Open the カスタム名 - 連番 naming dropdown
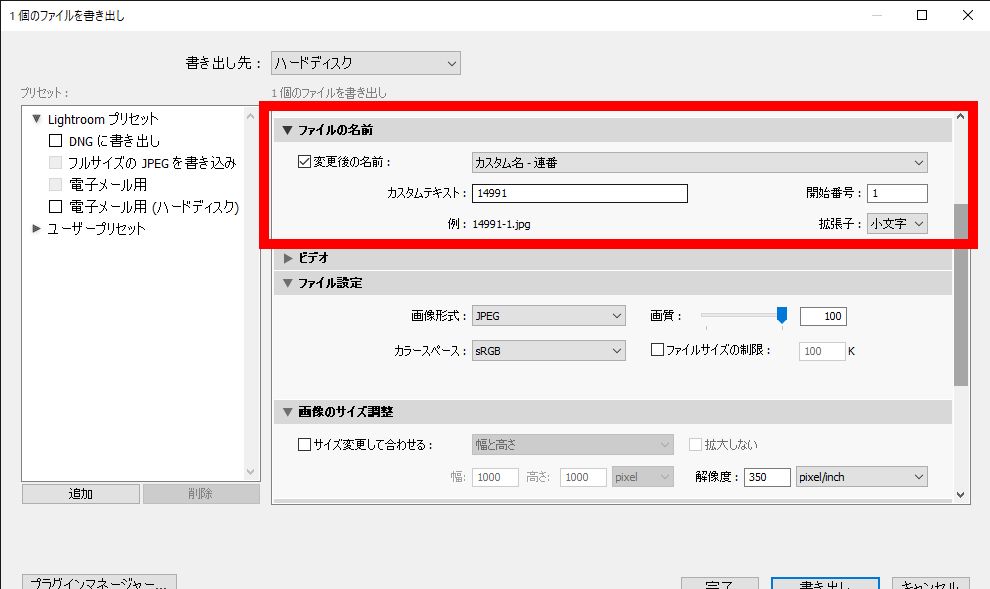 699,162
